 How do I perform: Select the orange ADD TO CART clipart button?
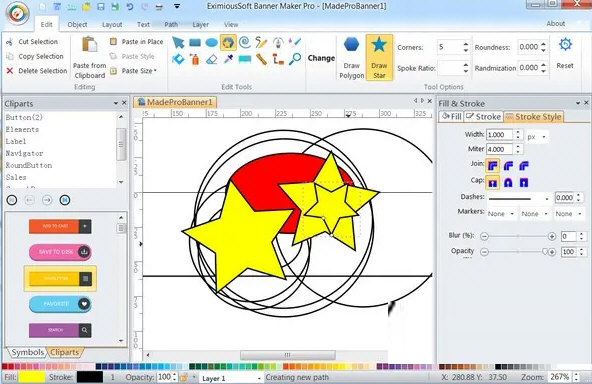[x=60, y=226]
